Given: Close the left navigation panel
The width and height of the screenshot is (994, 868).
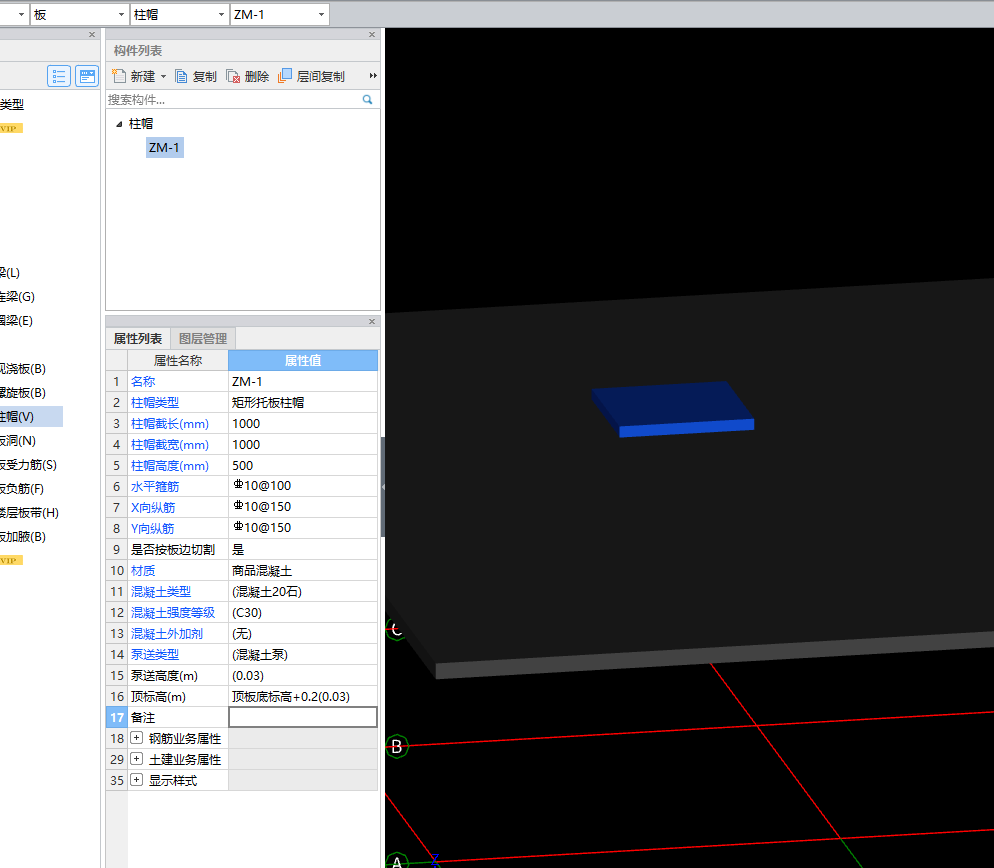Looking at the screenshot, I should (x=92, y=35).
